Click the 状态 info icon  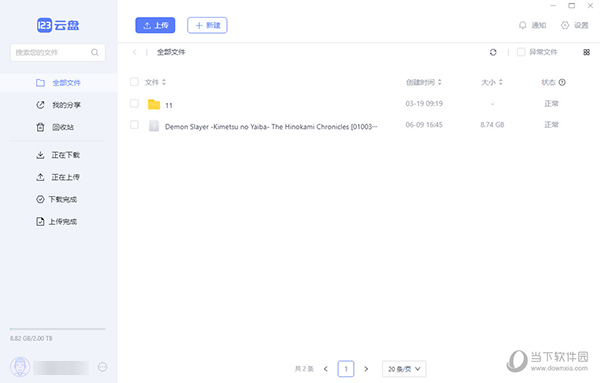(x=562, y=82)
